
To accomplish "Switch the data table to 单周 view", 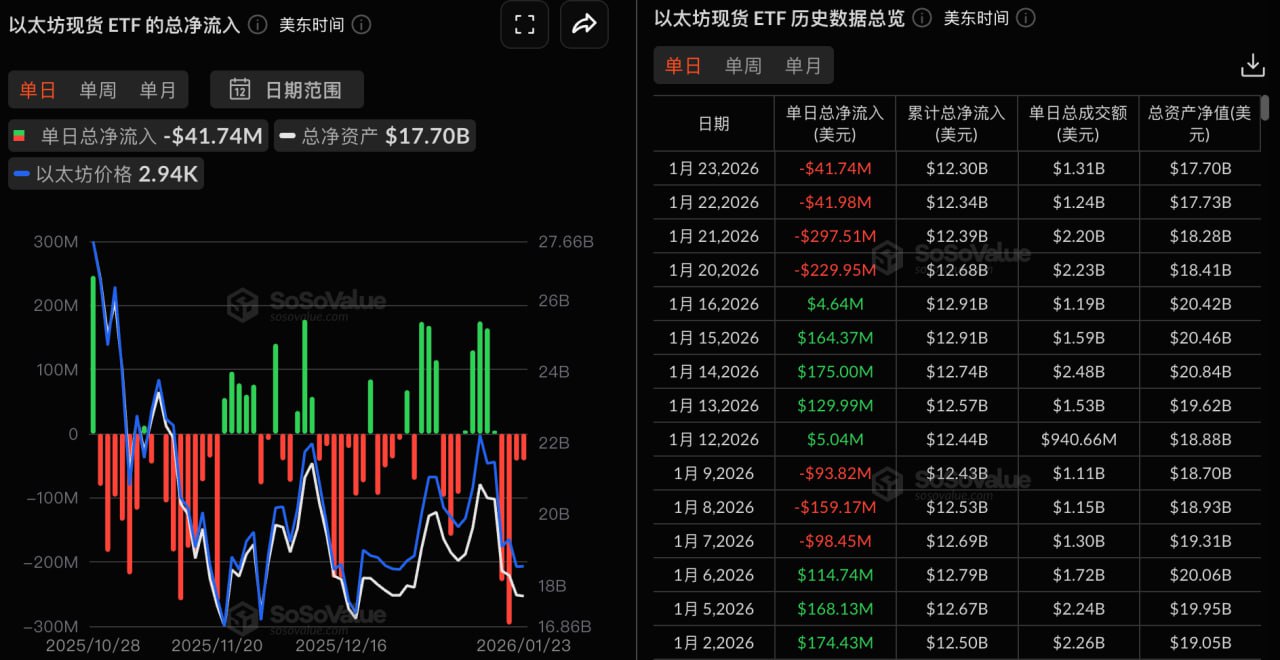I will point(742,65).
